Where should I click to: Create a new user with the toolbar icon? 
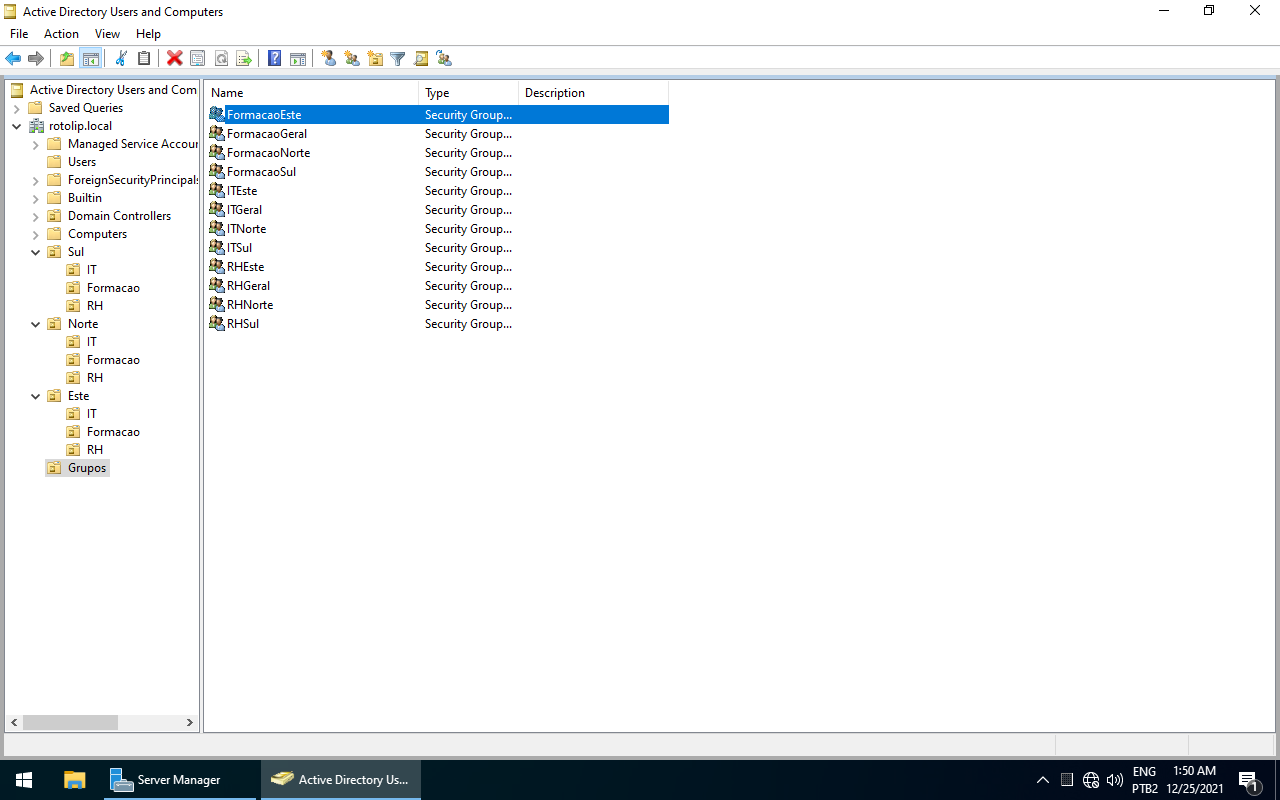[x=329, y=59]
